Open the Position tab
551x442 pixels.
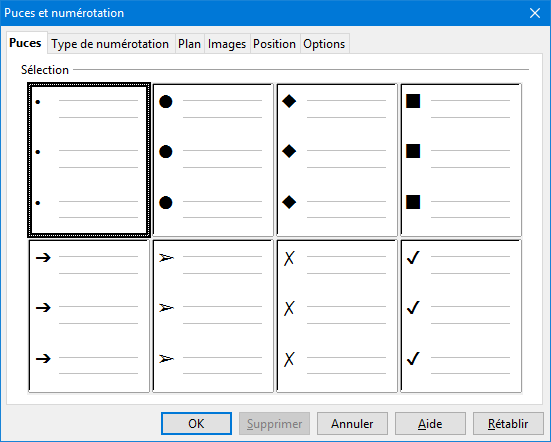click(x=274, y=44)
